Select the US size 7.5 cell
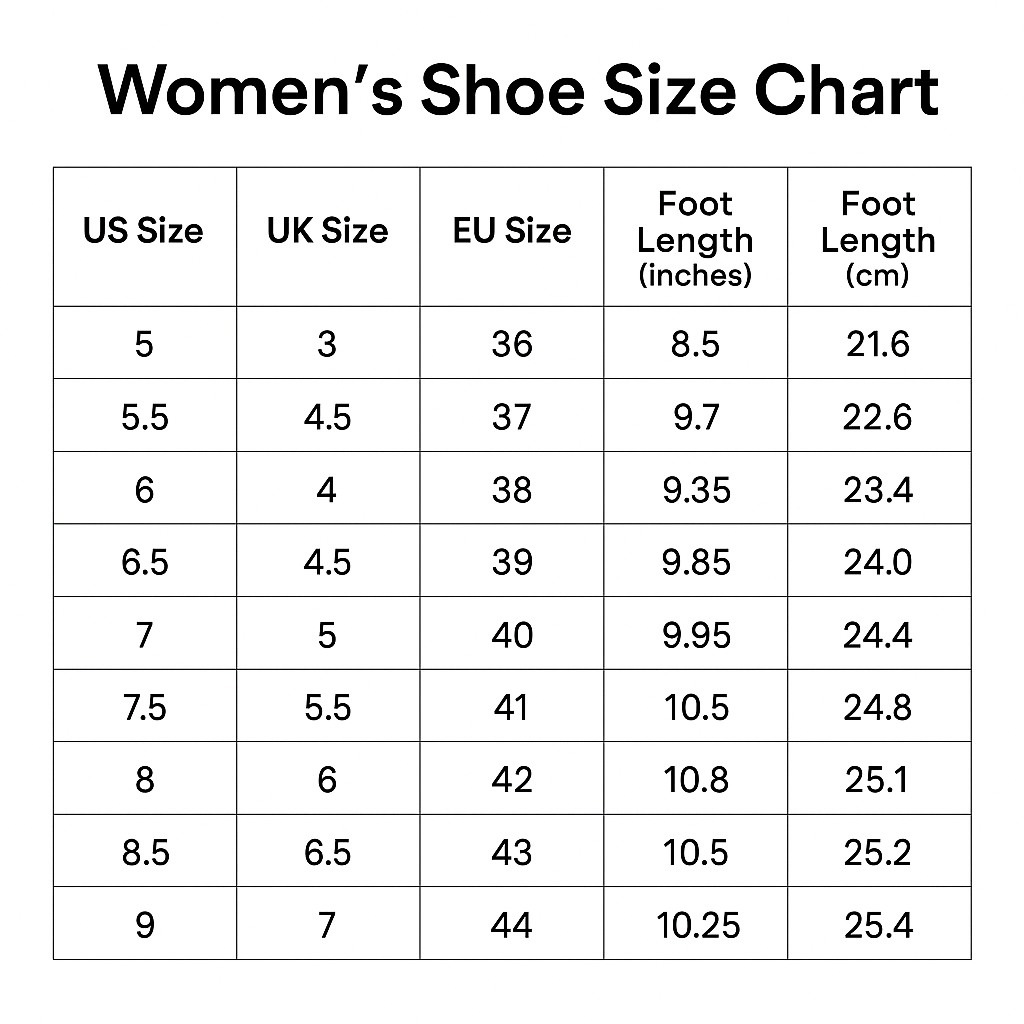Viewport: 1024px width, 1024px height. click(145, 708)
